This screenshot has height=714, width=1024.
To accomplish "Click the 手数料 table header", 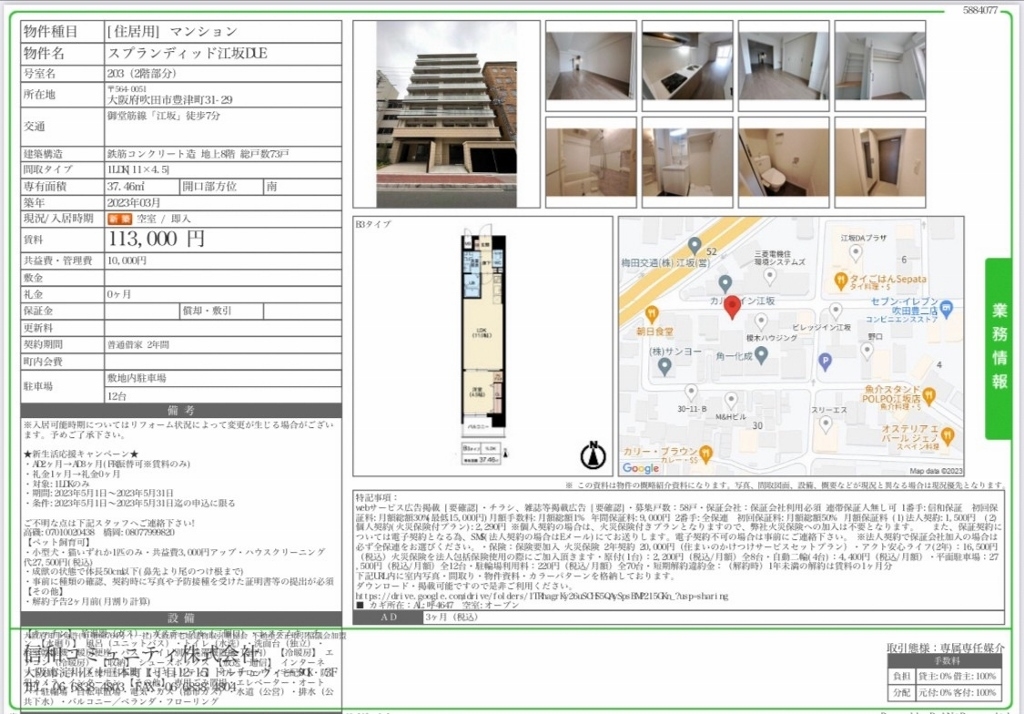I will click(946, 660).
